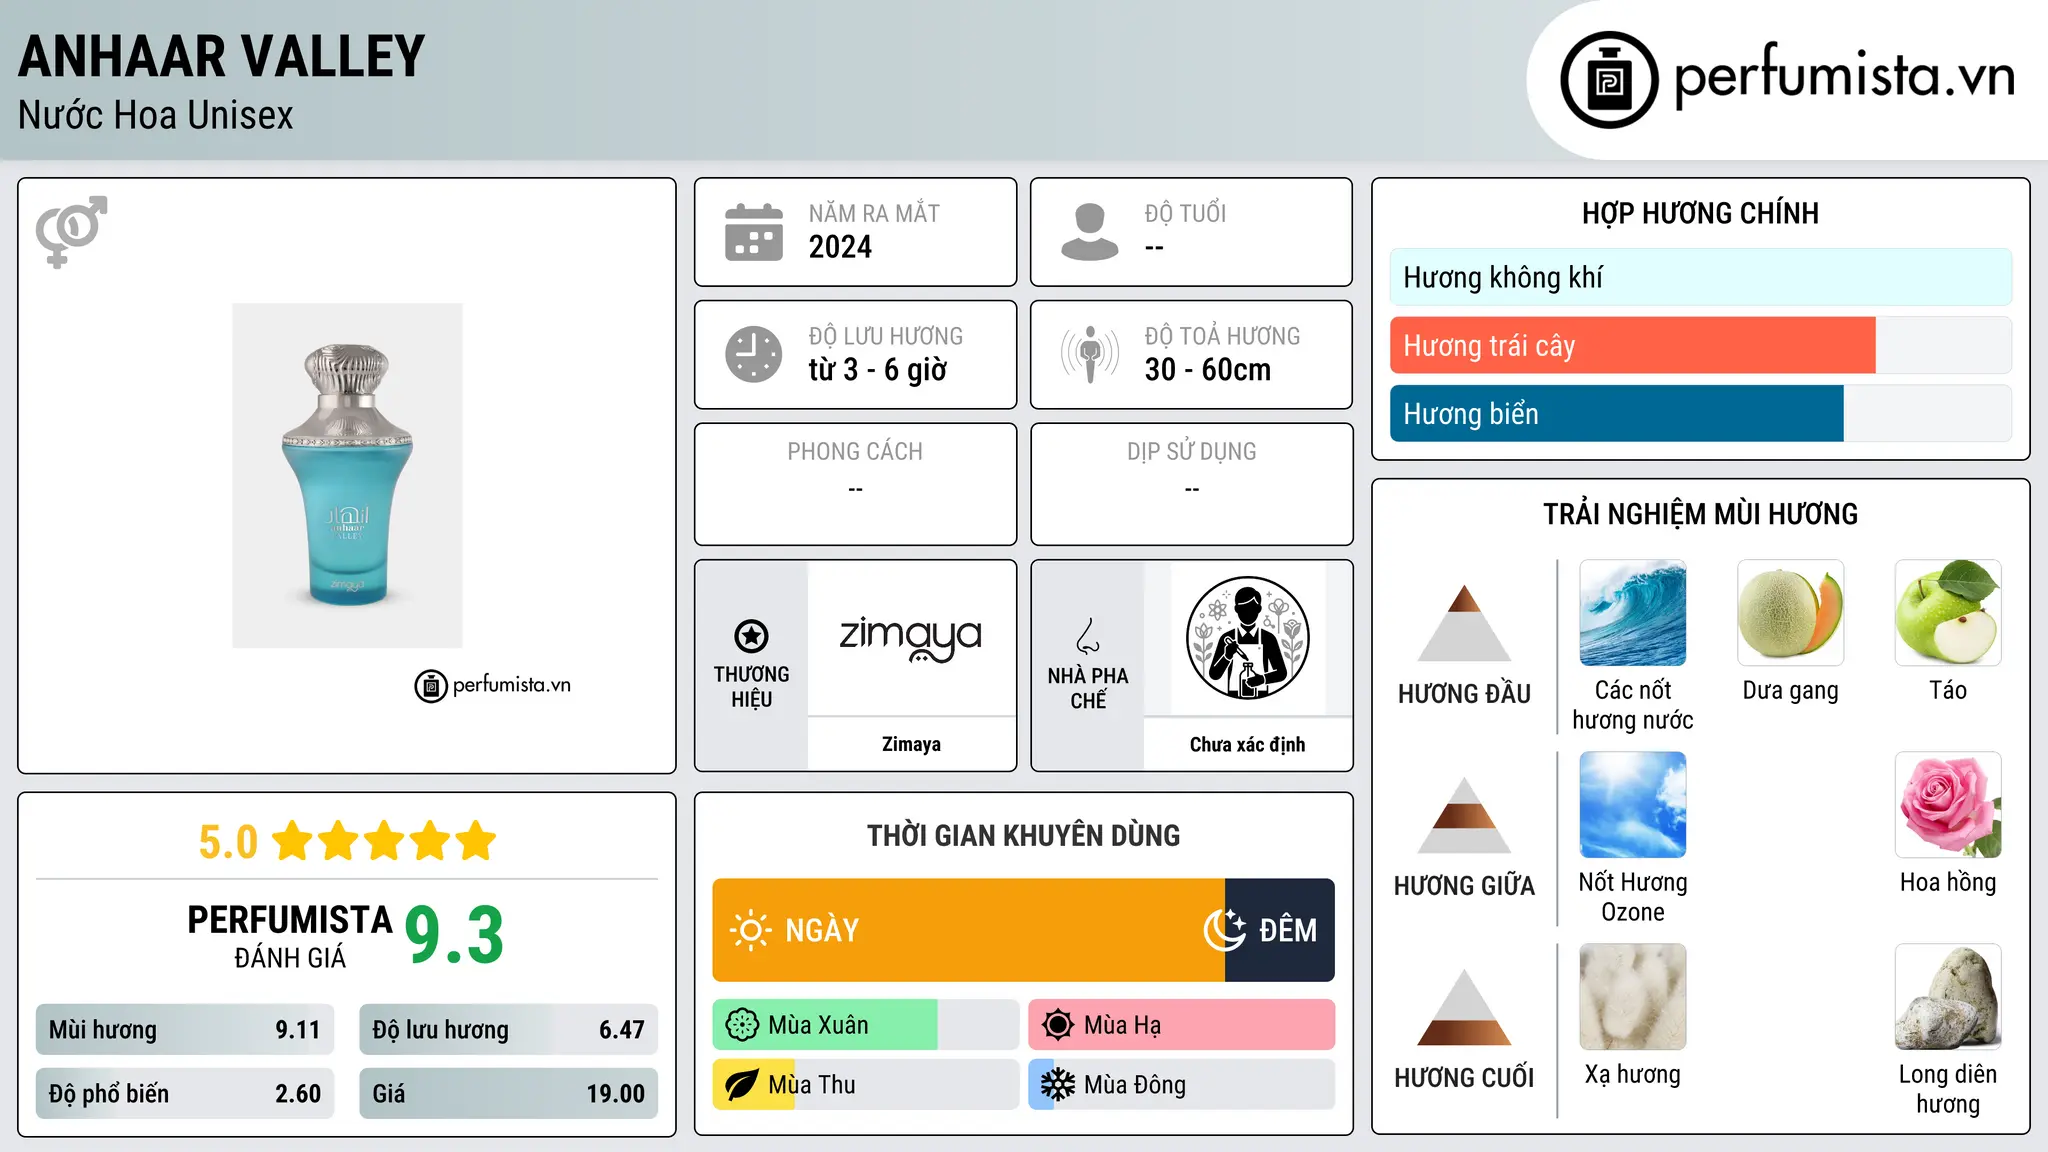
Task: Click the Độ phổ biến 2.60 score
Action: point(185,1094)
